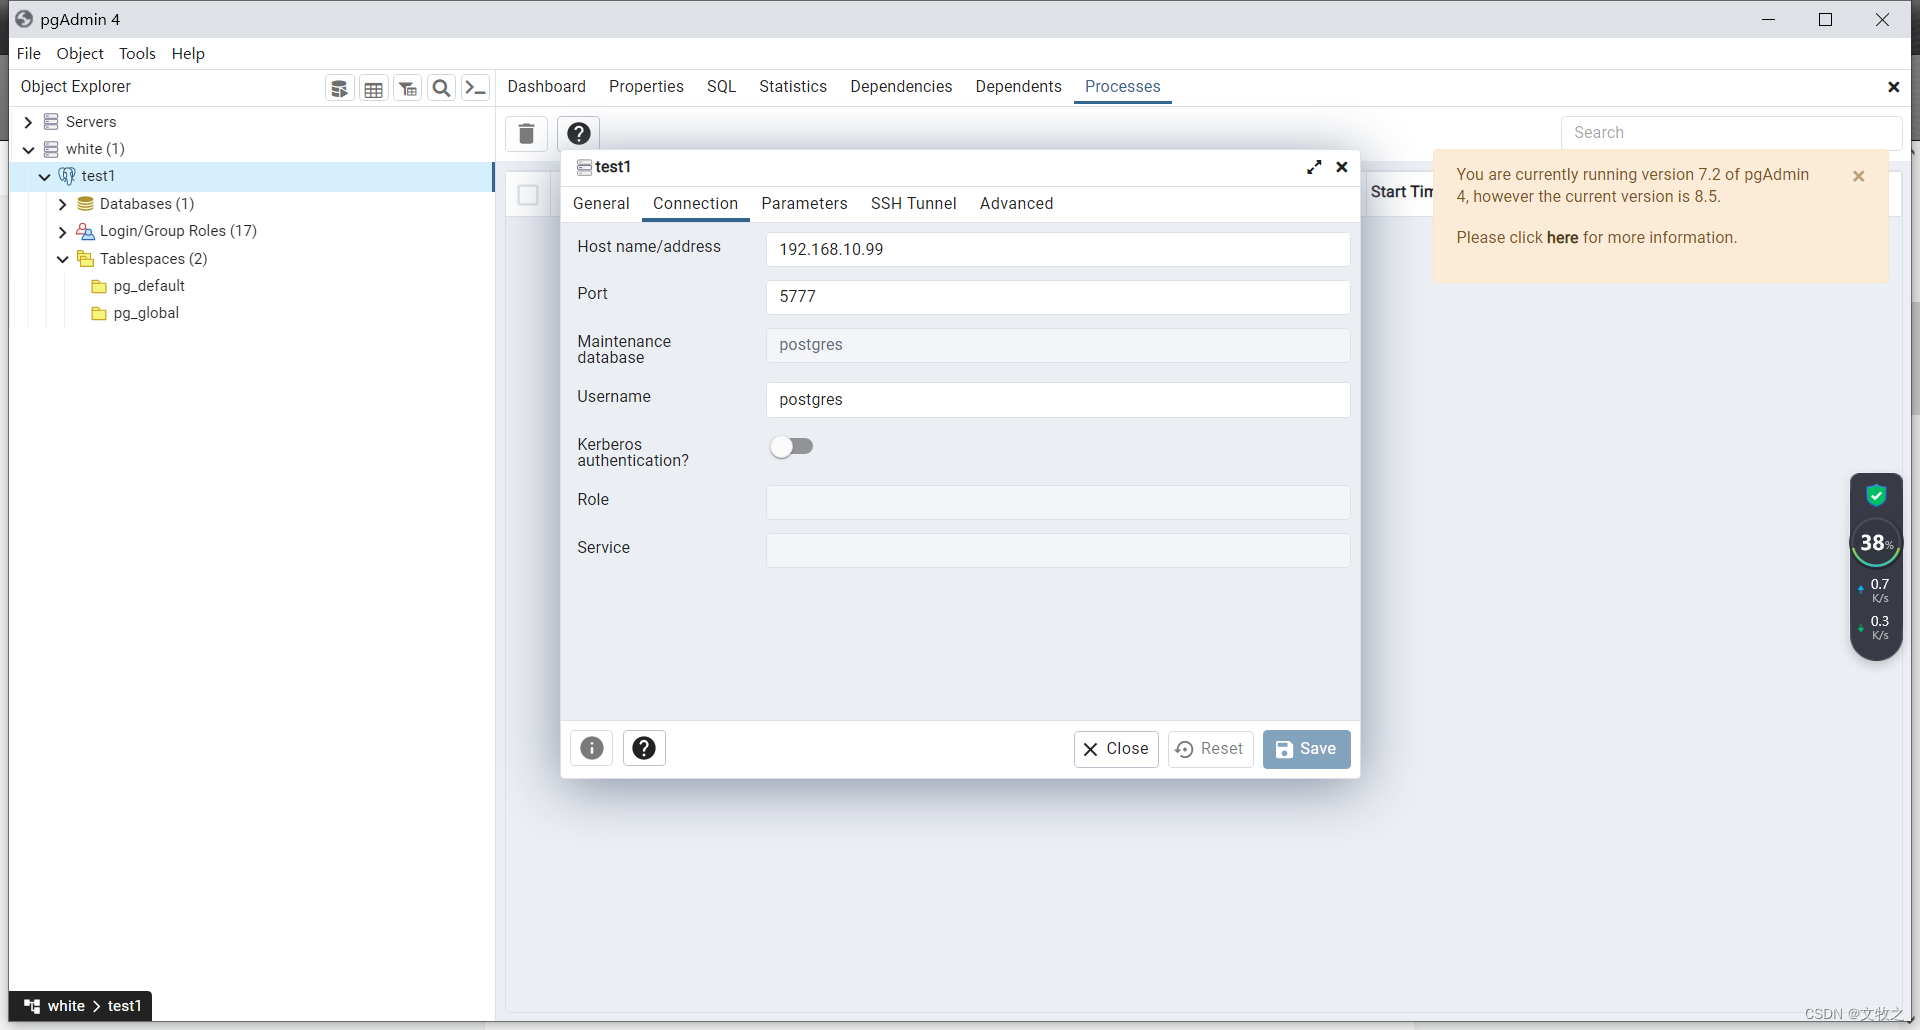Click the trash delete icon above Processes
This screenshot has width=1920, height=1030.
[x=526, y=134]
